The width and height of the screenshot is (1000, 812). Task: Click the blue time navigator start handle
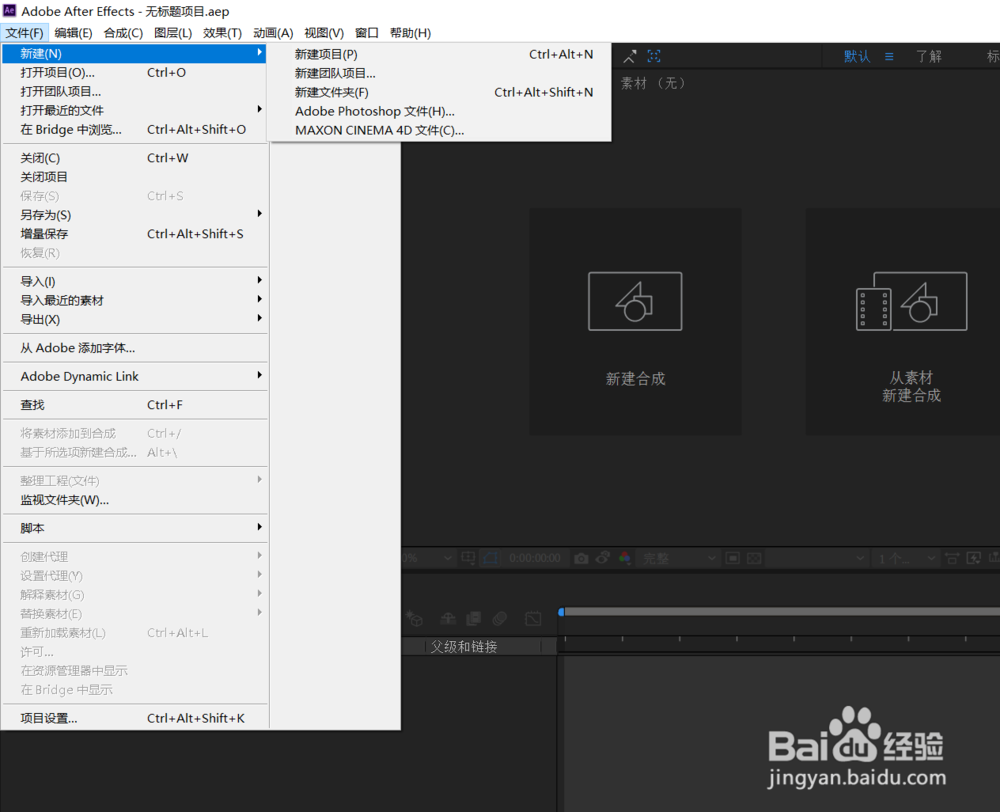tap(561, 612)
